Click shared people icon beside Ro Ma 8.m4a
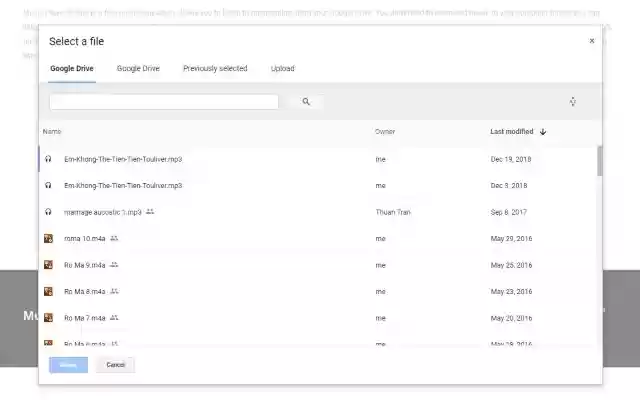Image resolution: width=640 pixels, height=400 pixels. point(114,291)
